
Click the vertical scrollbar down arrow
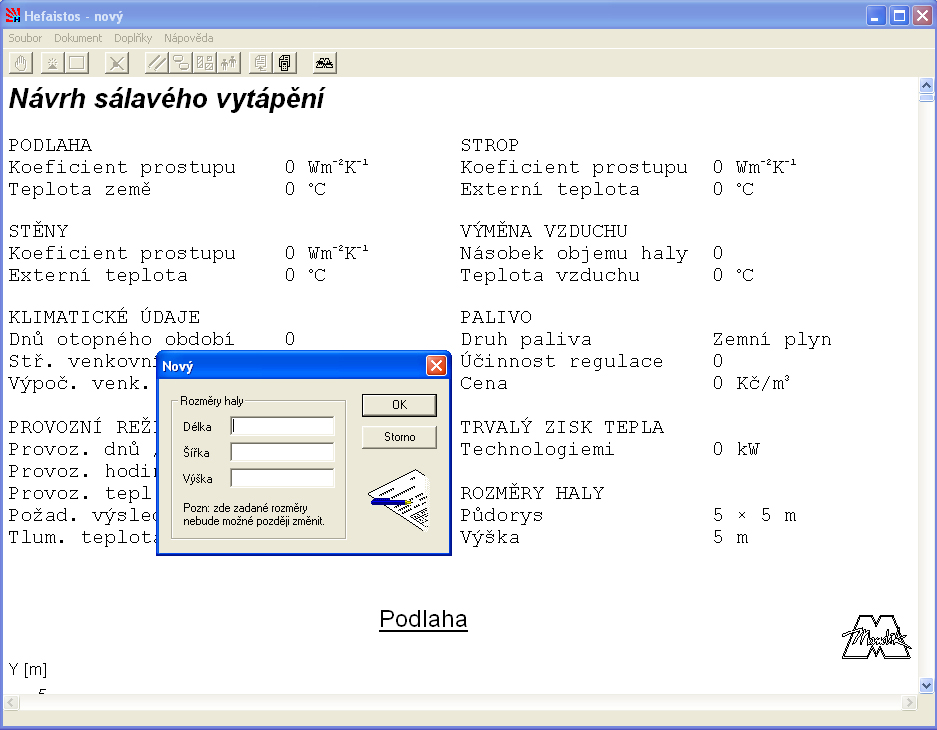[926, 686]
